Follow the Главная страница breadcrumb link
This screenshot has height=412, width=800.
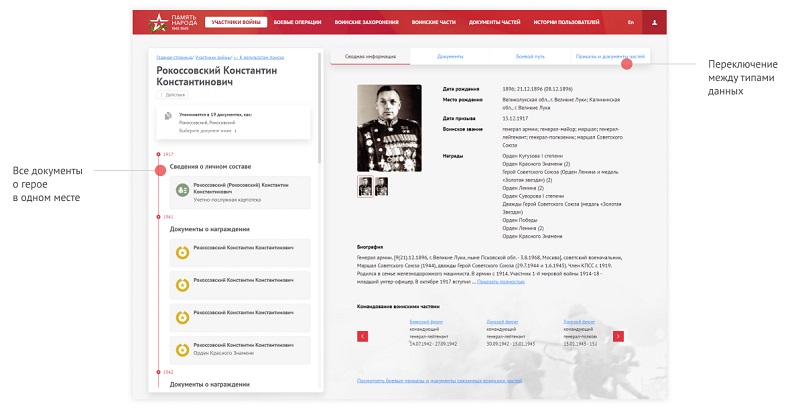coord(174,58)
